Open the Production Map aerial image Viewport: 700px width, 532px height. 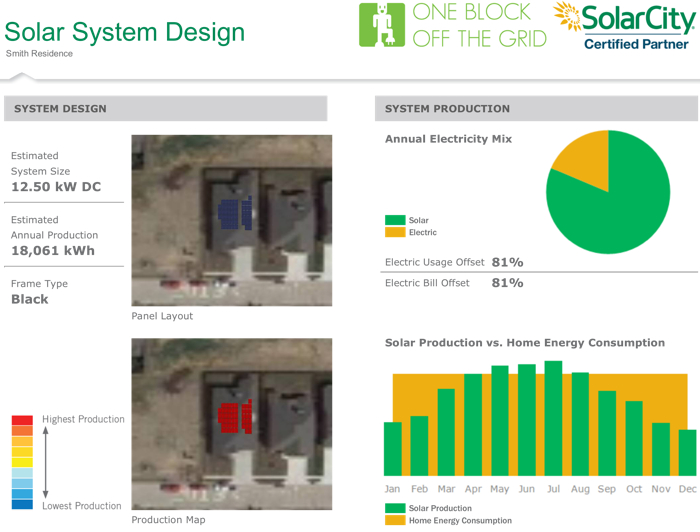point(232,425)
